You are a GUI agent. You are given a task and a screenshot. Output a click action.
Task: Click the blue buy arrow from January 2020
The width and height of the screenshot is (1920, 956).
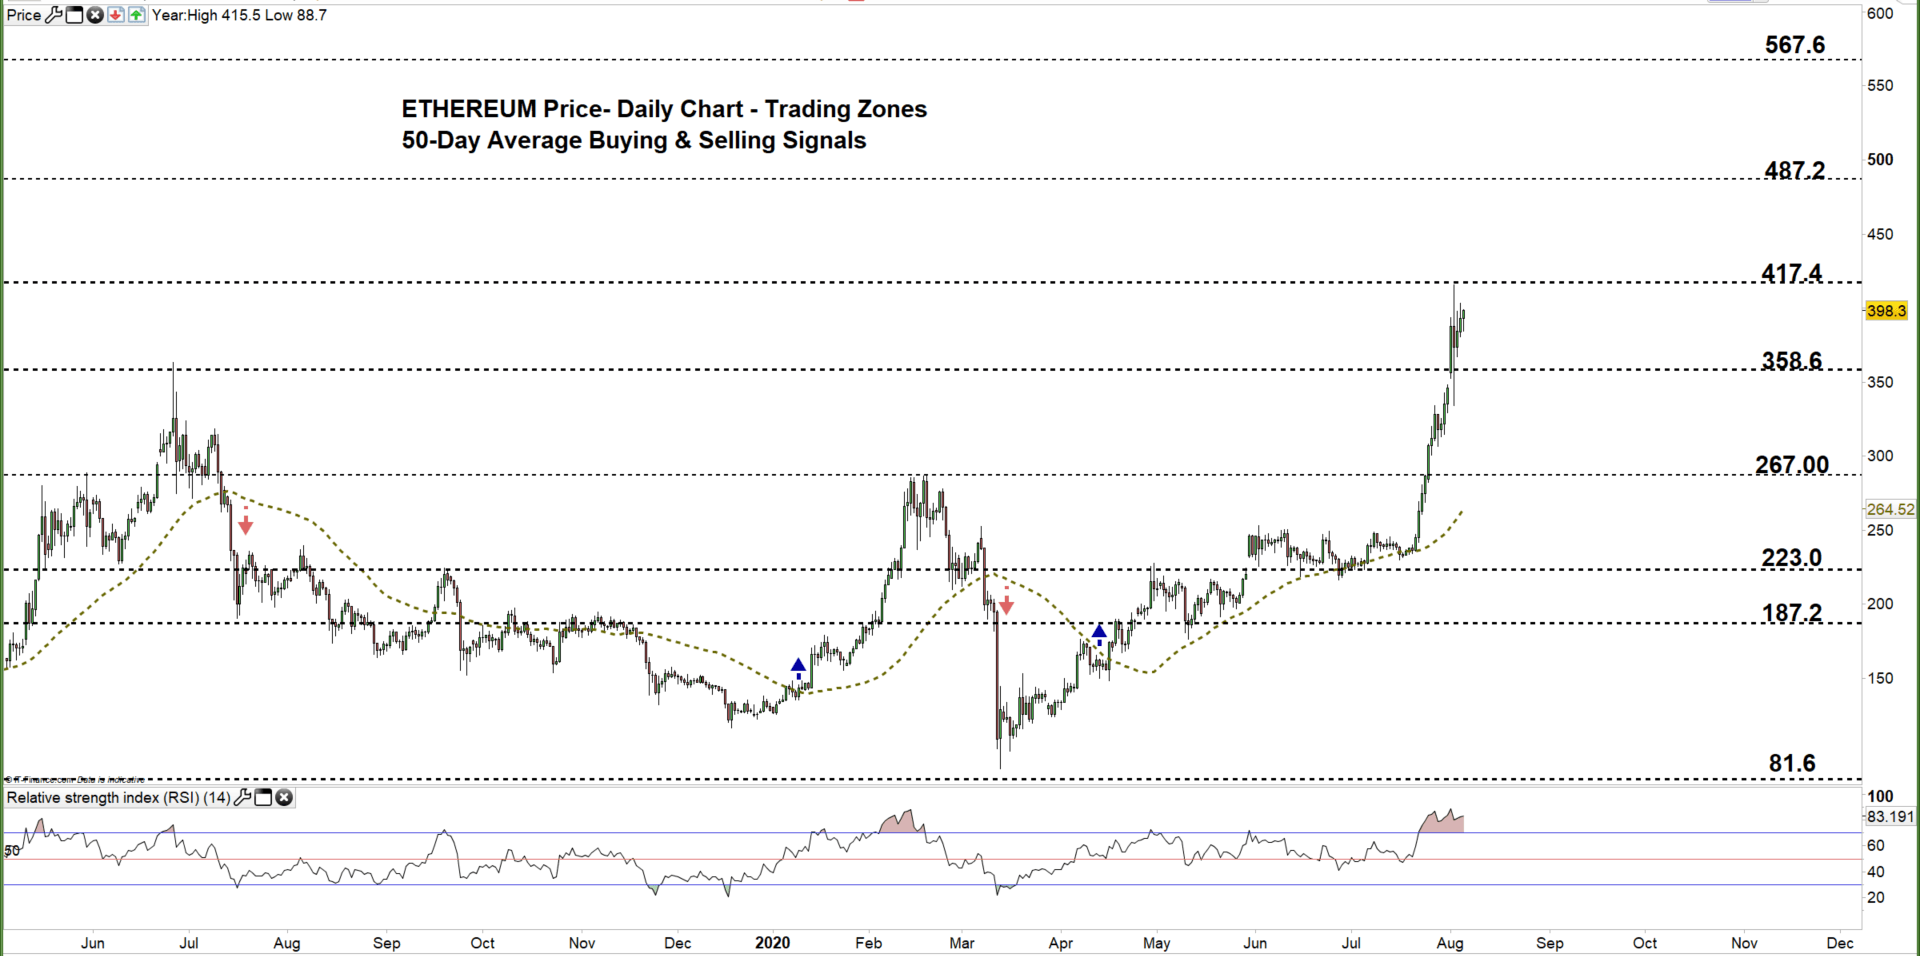pos(798,669)
